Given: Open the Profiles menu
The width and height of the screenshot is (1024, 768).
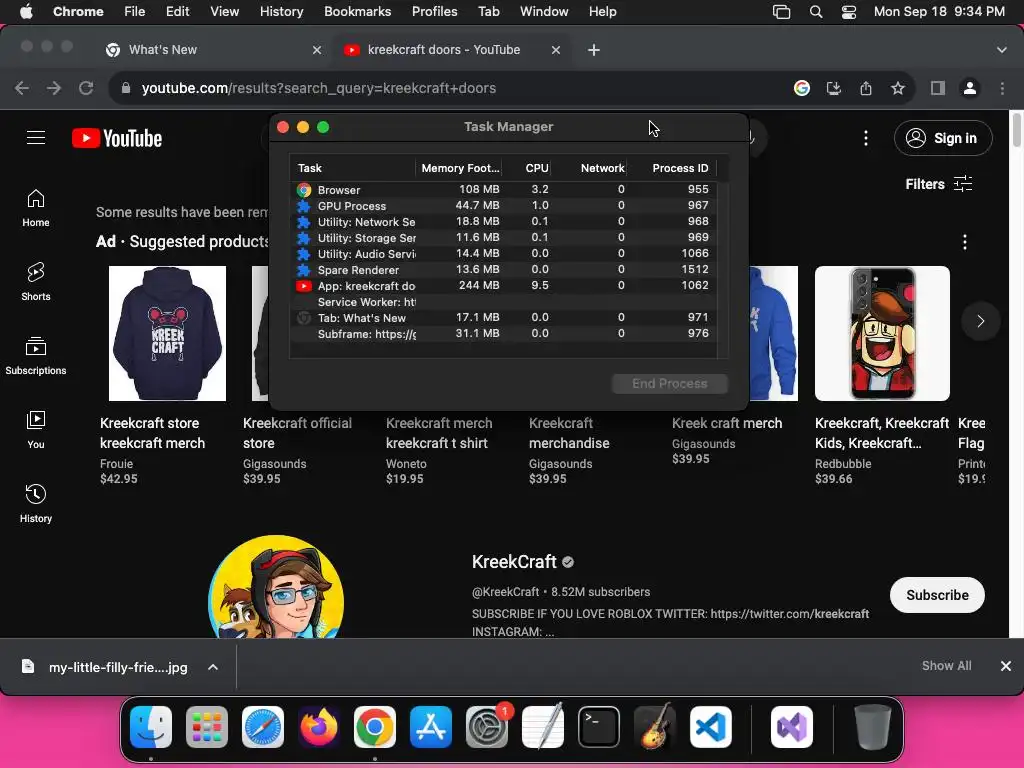Looking at the screenshot, I should 434,12.
